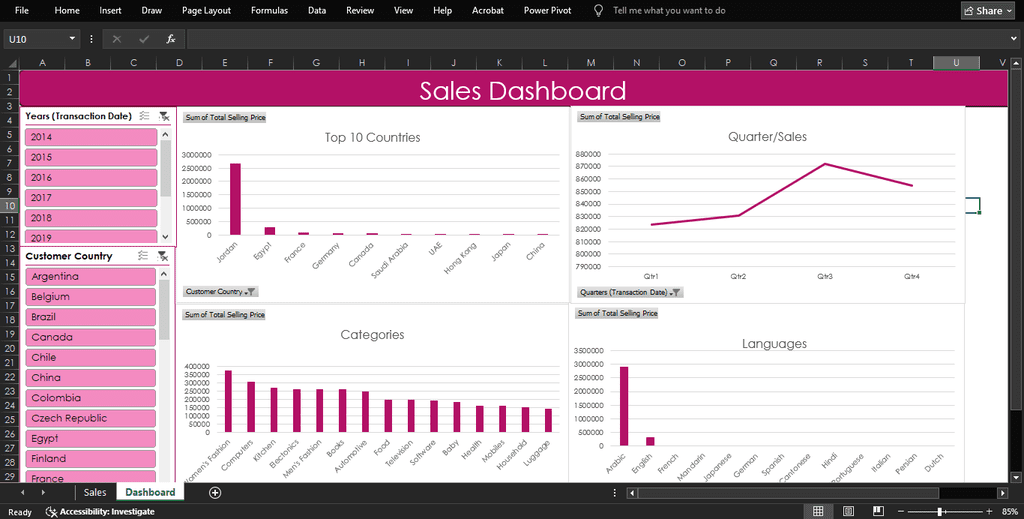Toggle the 2016 year slicer item
The height and width of the screenshot is (519, 1024).
point(90,177)
